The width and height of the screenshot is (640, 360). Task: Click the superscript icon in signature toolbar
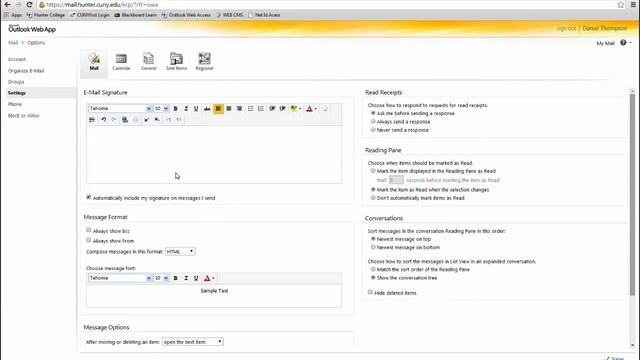coord(146,120)
